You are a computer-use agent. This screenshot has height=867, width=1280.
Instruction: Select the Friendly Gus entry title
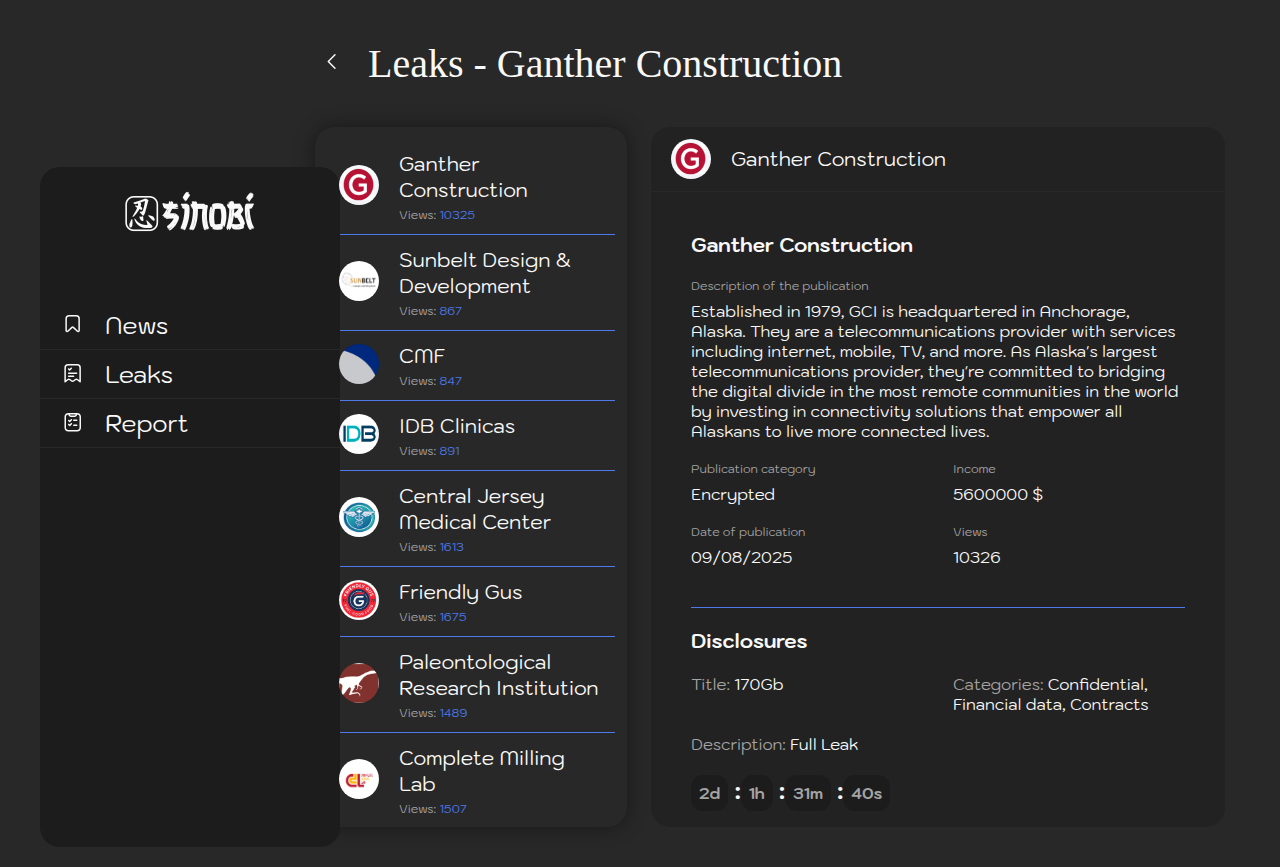coord(460,592)
